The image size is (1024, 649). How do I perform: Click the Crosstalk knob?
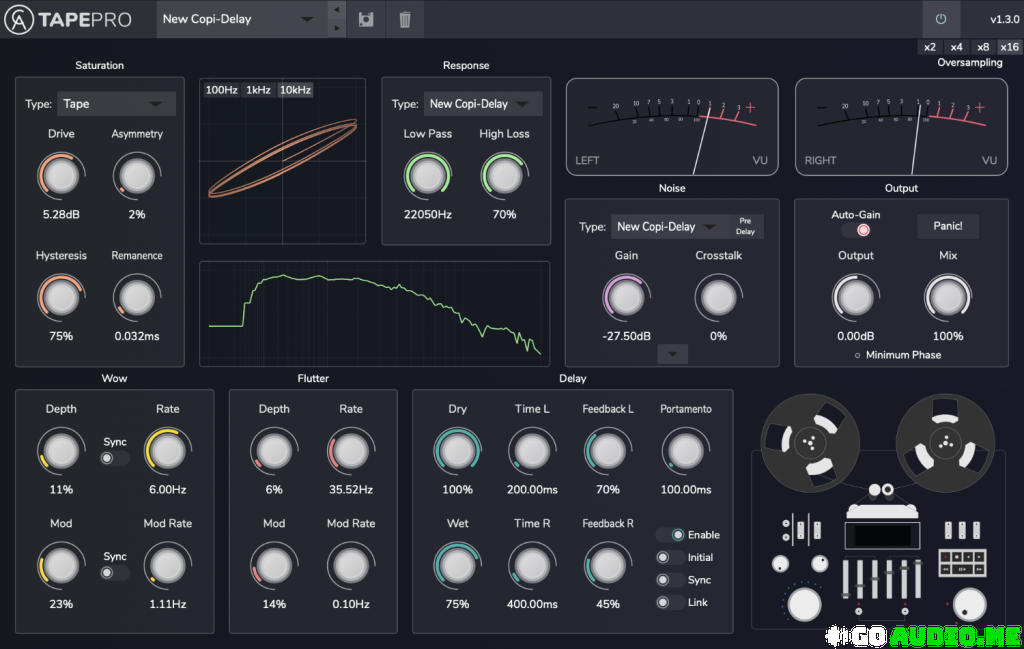[718, 298]
